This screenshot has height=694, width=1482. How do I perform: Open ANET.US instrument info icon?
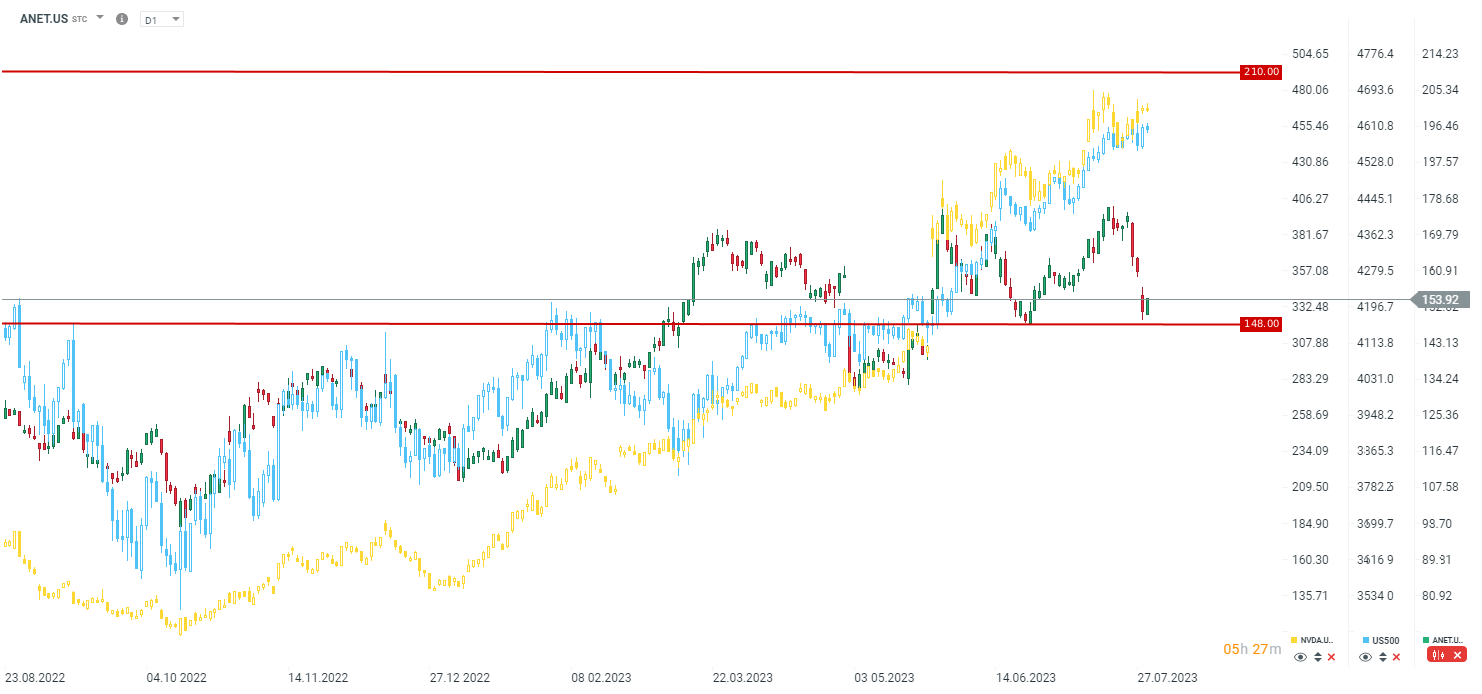[122, 19]
